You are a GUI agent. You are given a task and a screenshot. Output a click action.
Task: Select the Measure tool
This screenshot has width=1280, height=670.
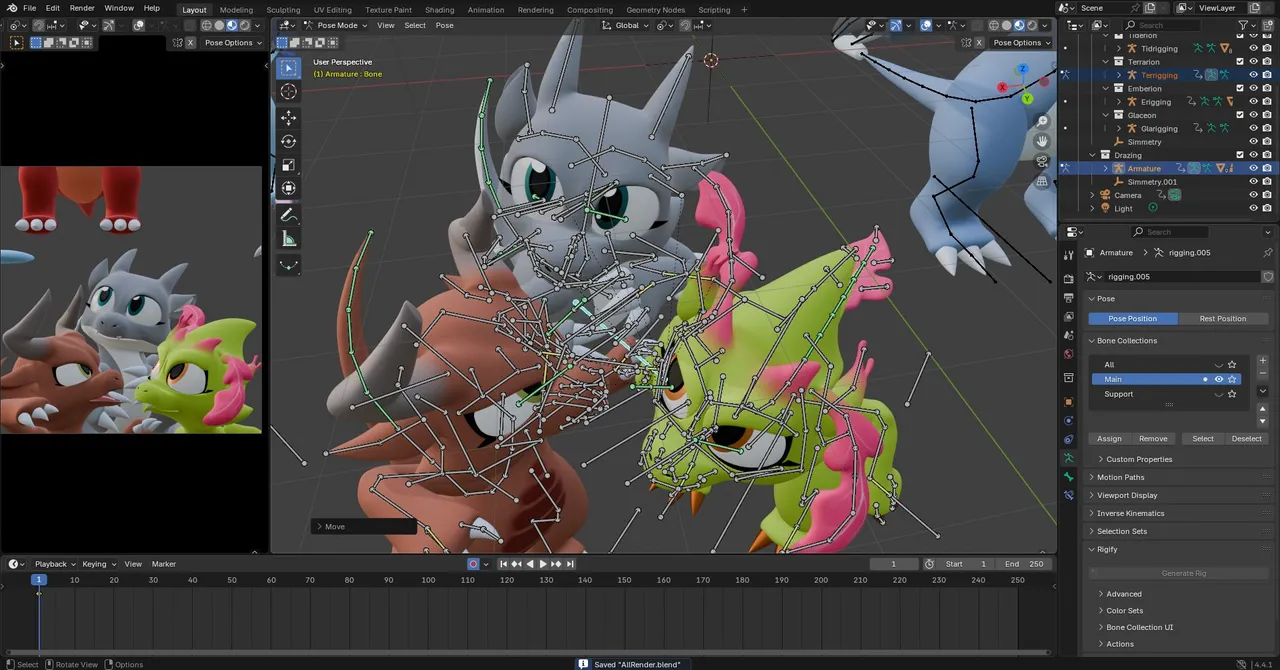coord(288,238)
